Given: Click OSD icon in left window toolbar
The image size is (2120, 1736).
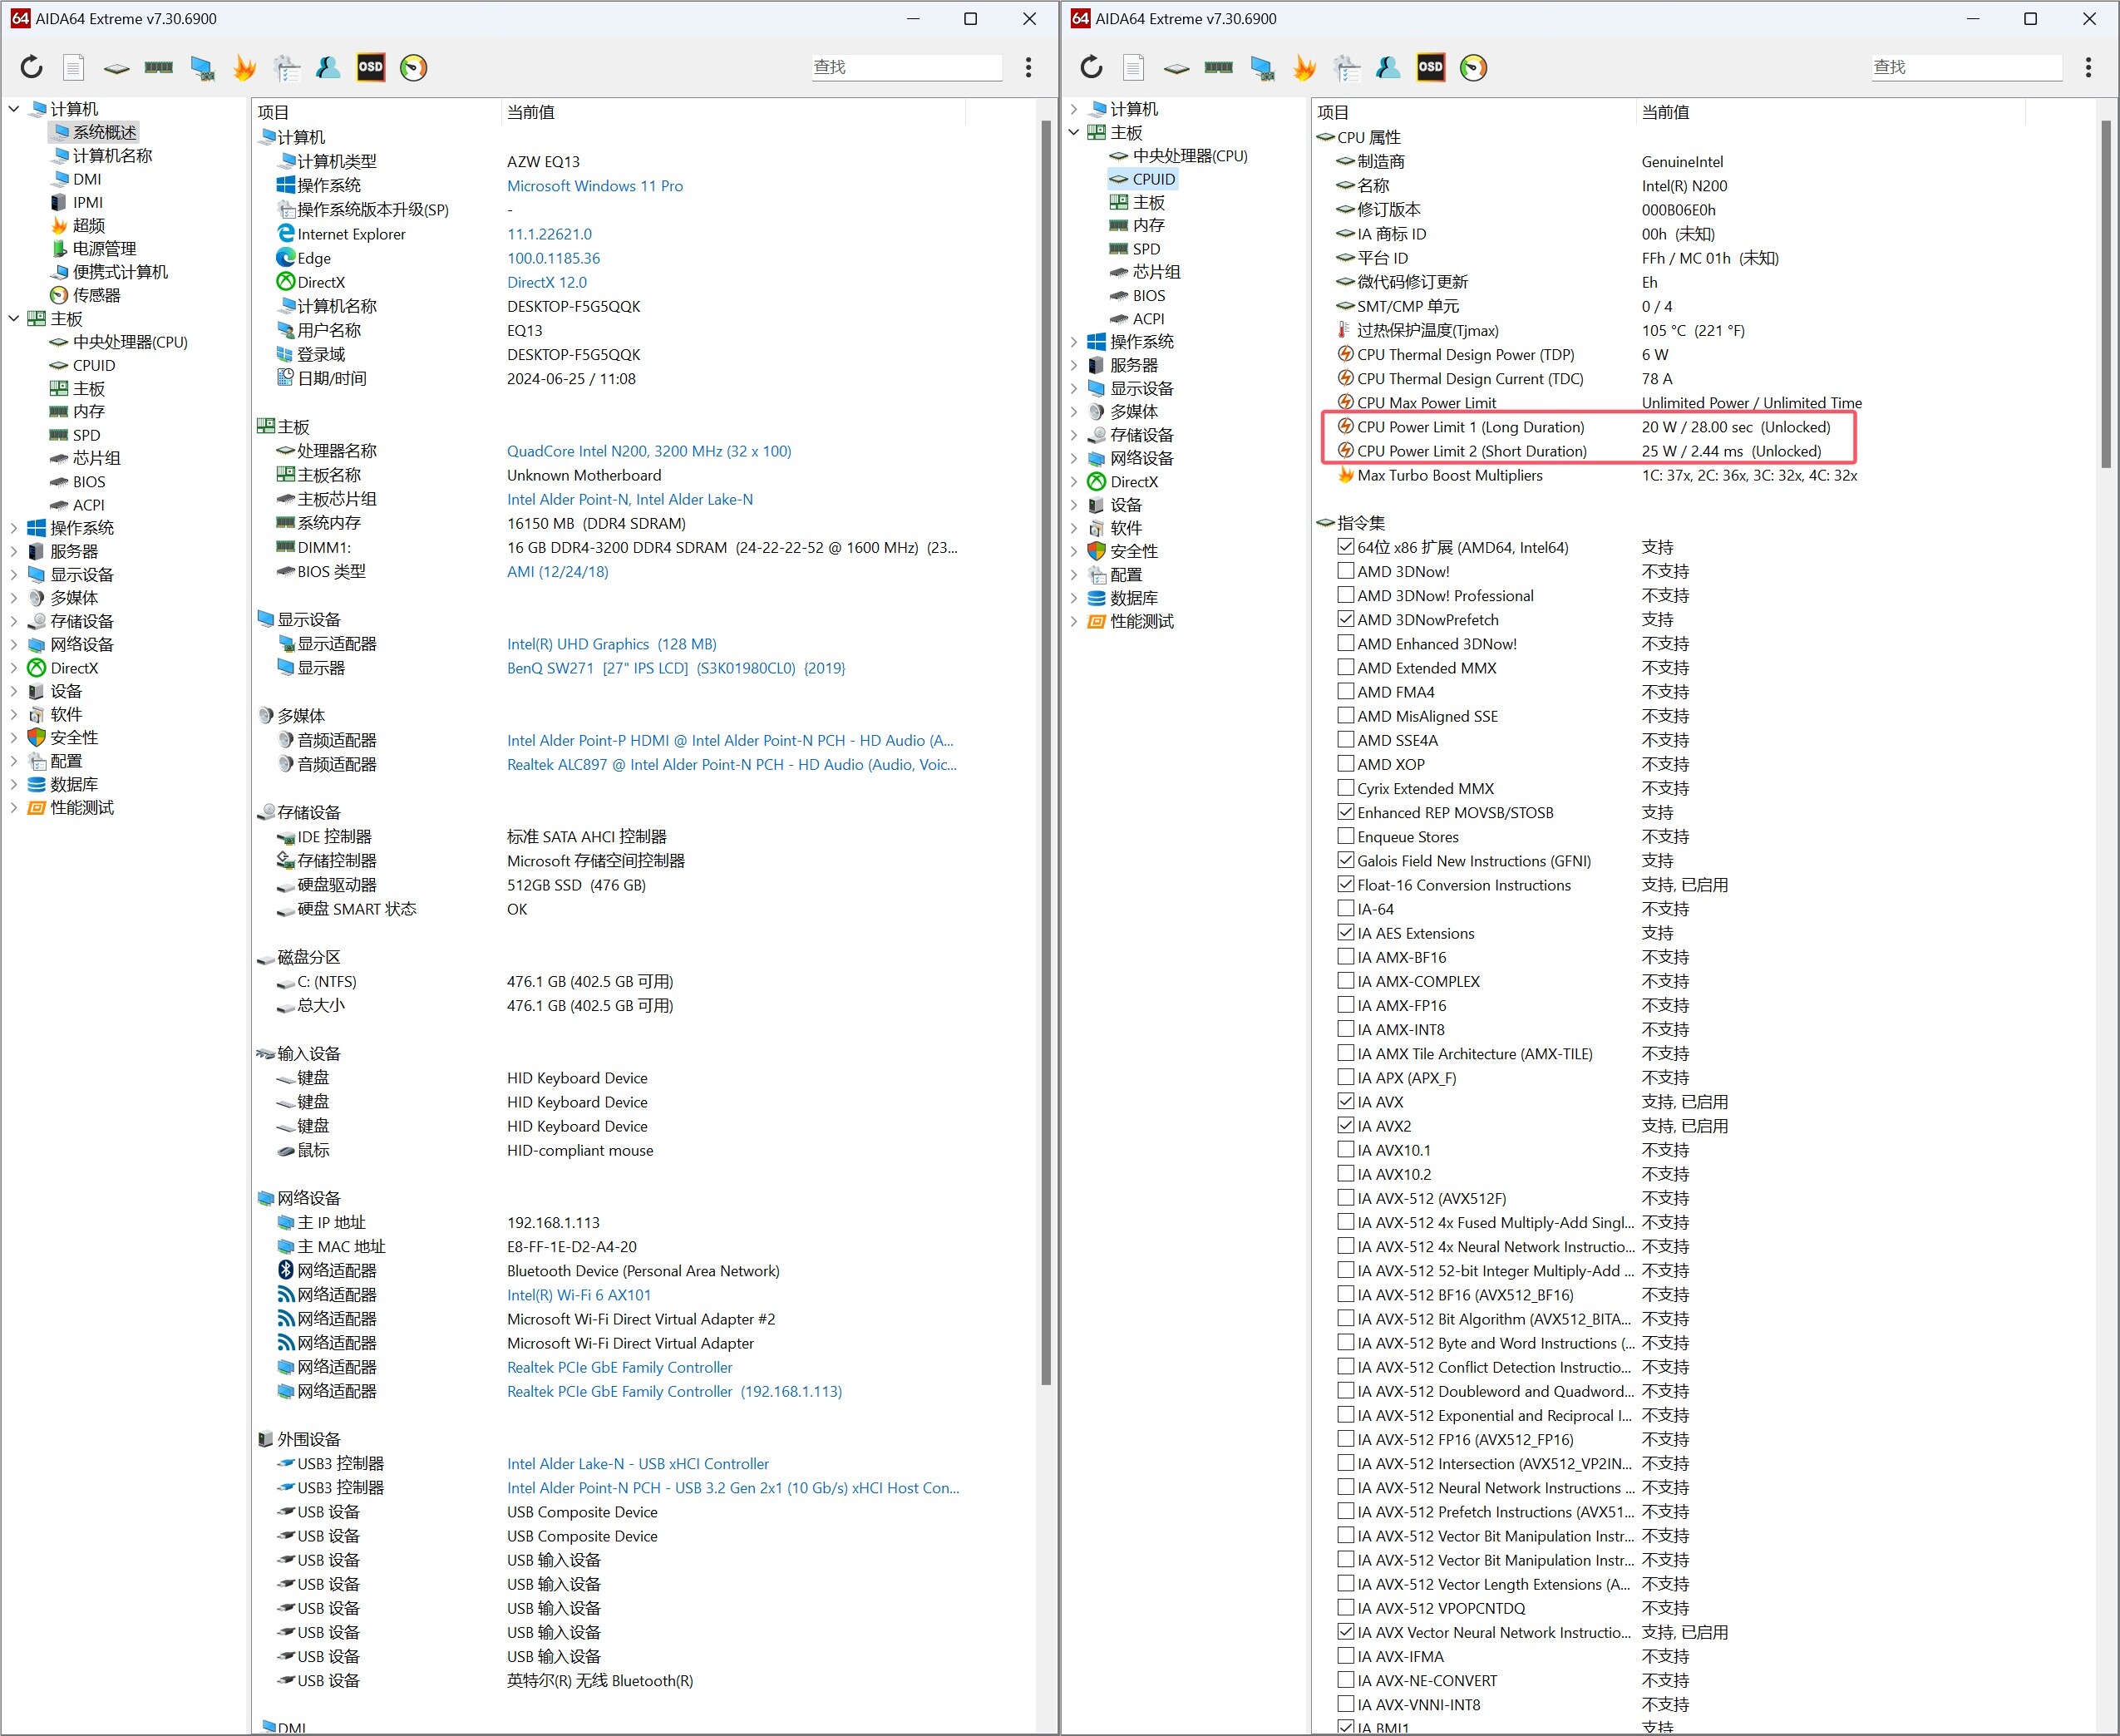Looking at the screenshot, I should tap(371, 67).
